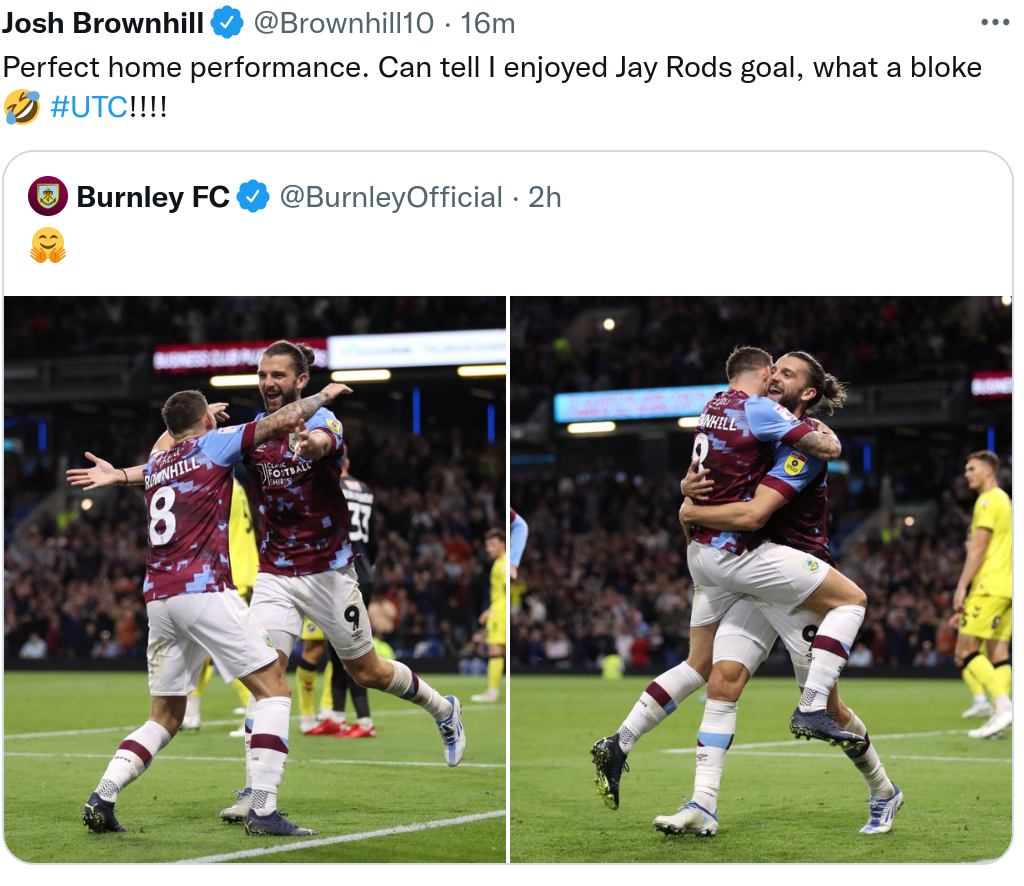Open the right photo of players hugging
The image size is (1024, 886).
coord(761,580)
